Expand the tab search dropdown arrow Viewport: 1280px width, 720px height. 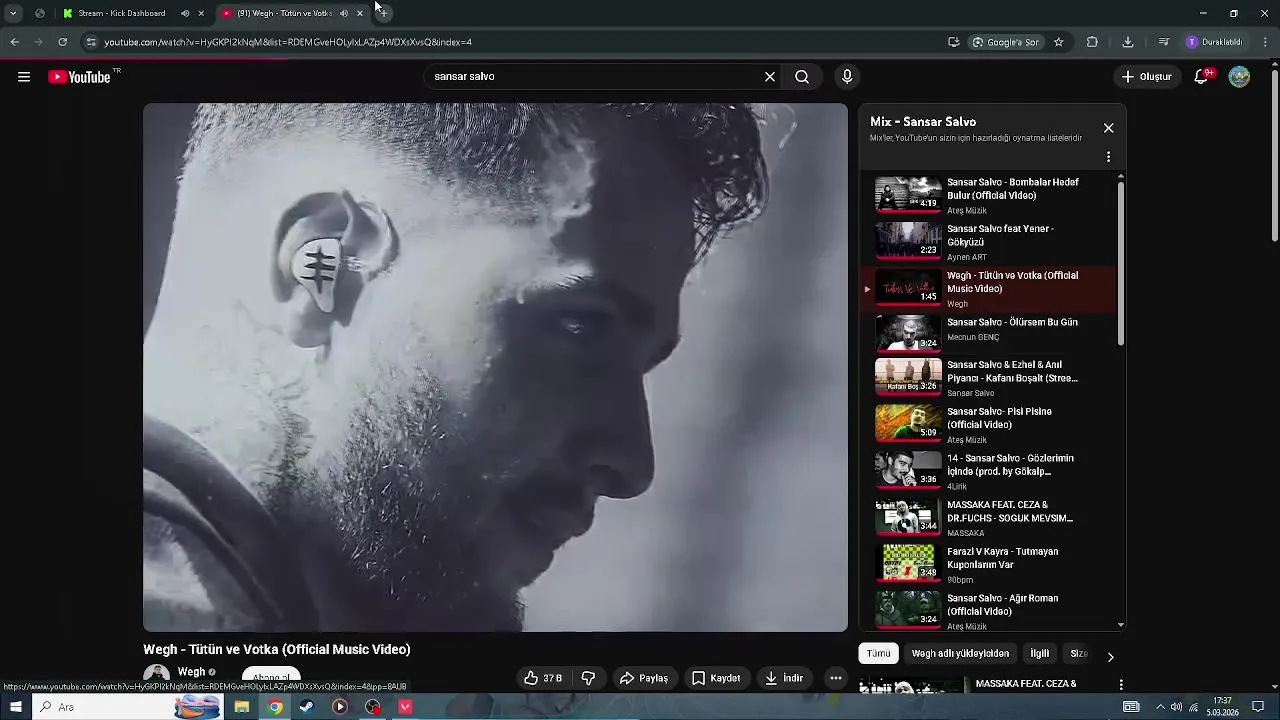[x=13, y=13]
